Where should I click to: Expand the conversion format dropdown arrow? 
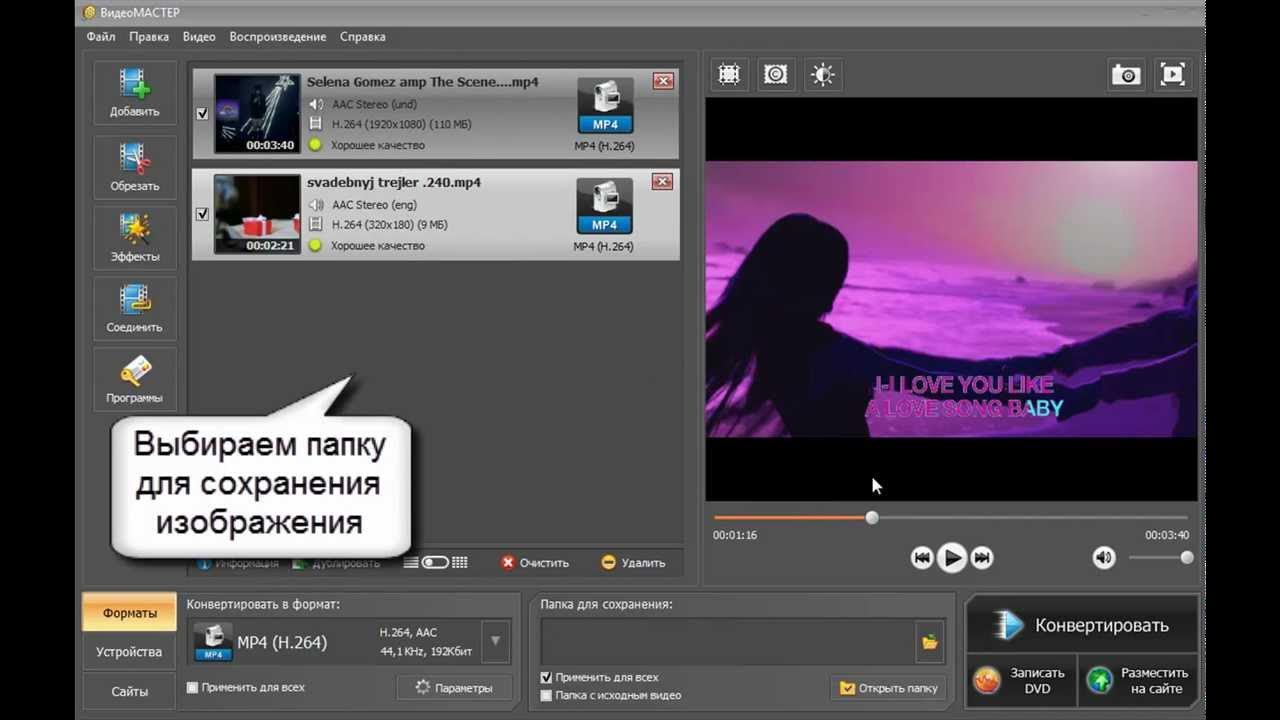pyautogui.click(x=495, y=642)
